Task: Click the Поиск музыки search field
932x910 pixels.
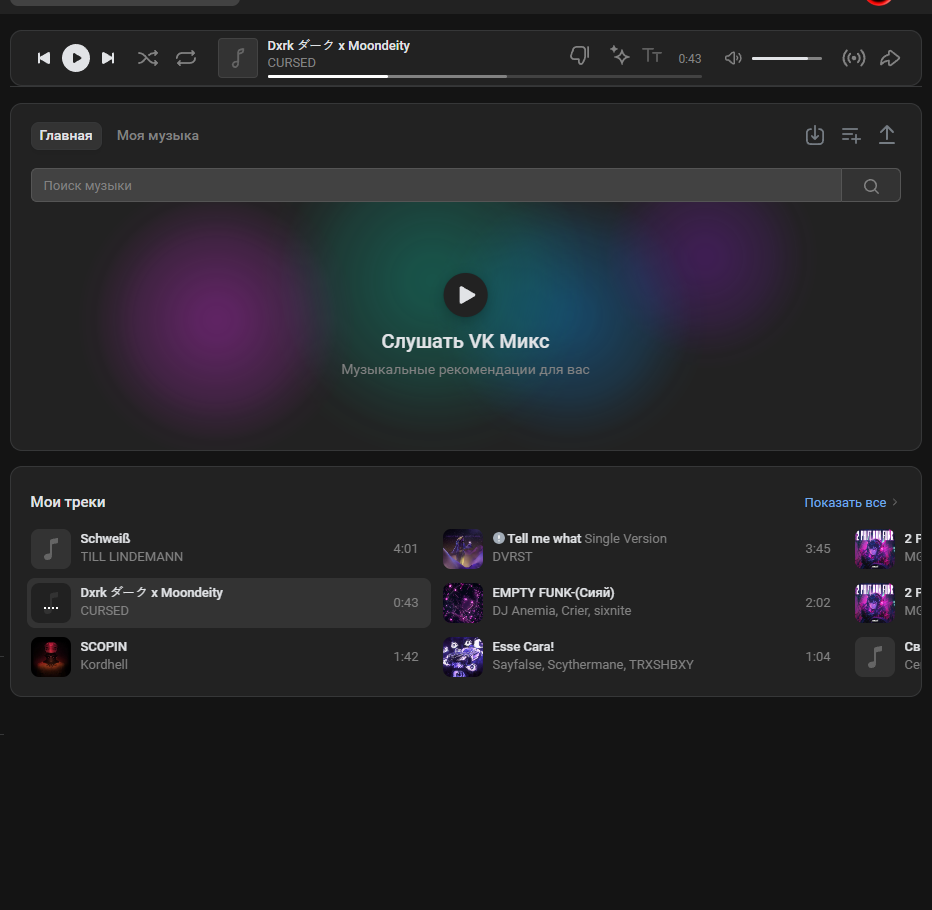Action: click(436, 185)
